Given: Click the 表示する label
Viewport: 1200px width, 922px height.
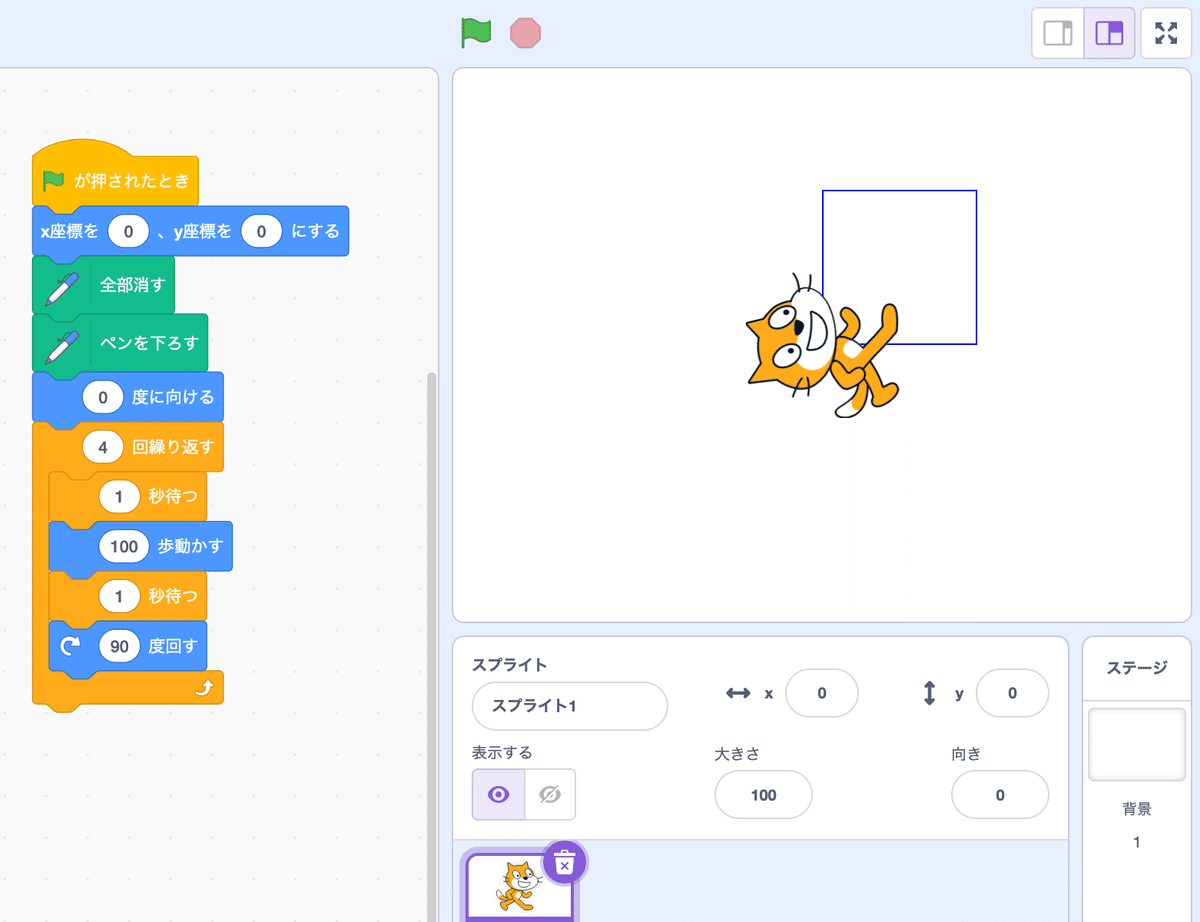Looking at the screenshot, I should coord(502,752).
